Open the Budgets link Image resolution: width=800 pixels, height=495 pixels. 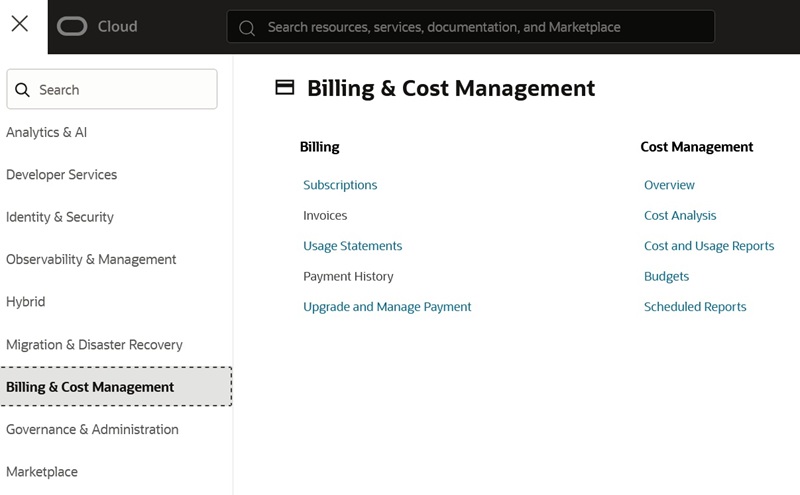pos(666,277)
